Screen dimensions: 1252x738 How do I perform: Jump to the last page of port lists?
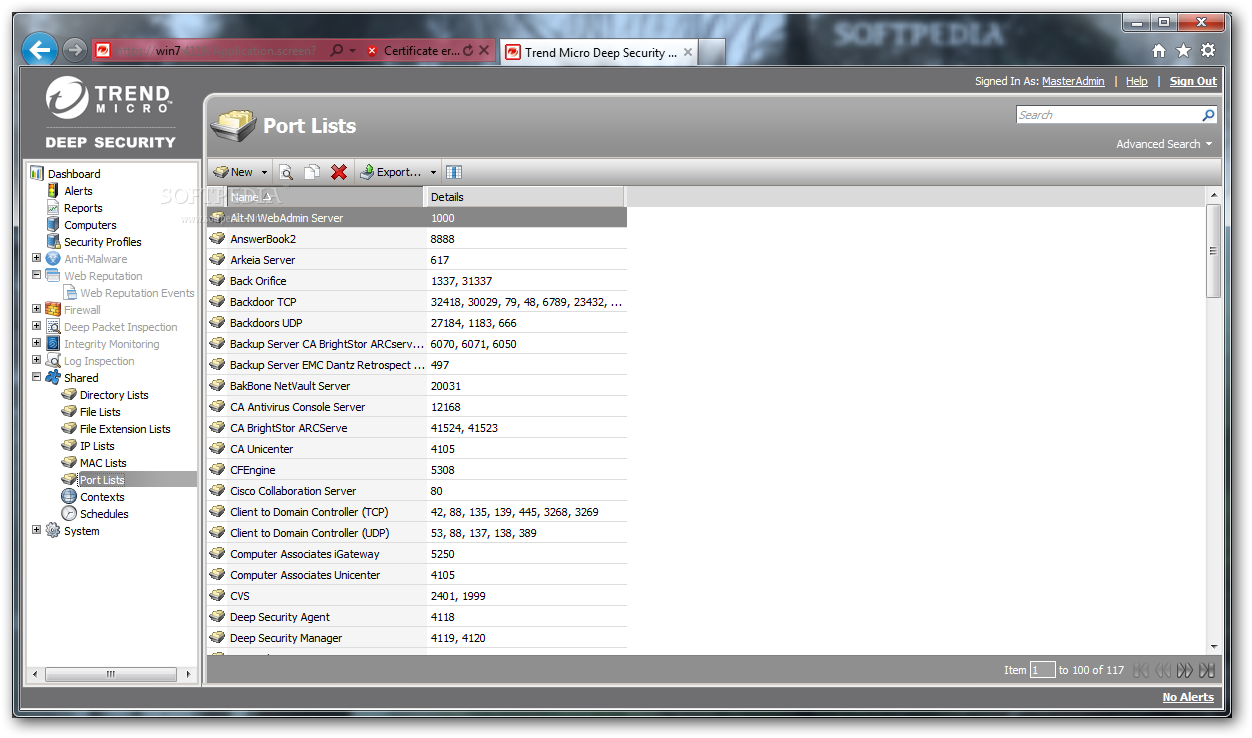point(1207,670)
